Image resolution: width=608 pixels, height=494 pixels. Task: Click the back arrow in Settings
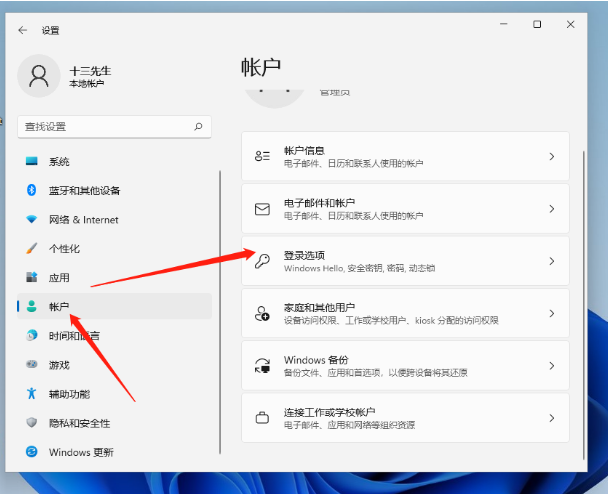pos(23,30)
